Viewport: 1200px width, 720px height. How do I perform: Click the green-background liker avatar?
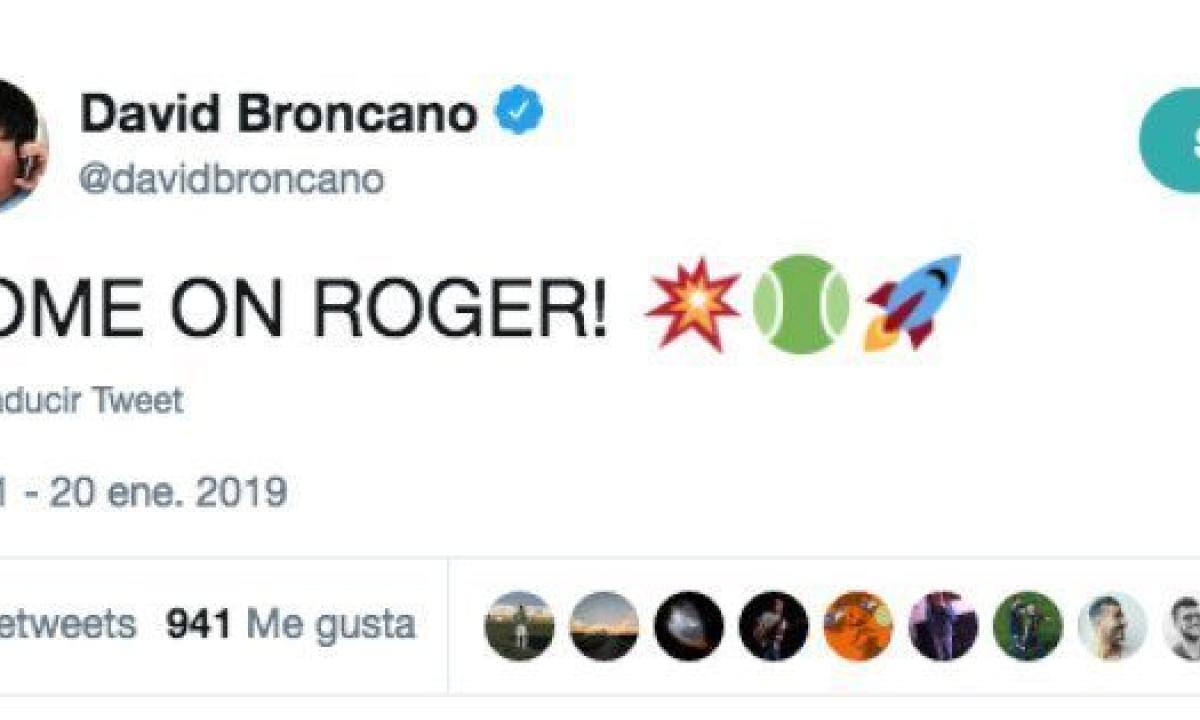tap(1028, 626)
